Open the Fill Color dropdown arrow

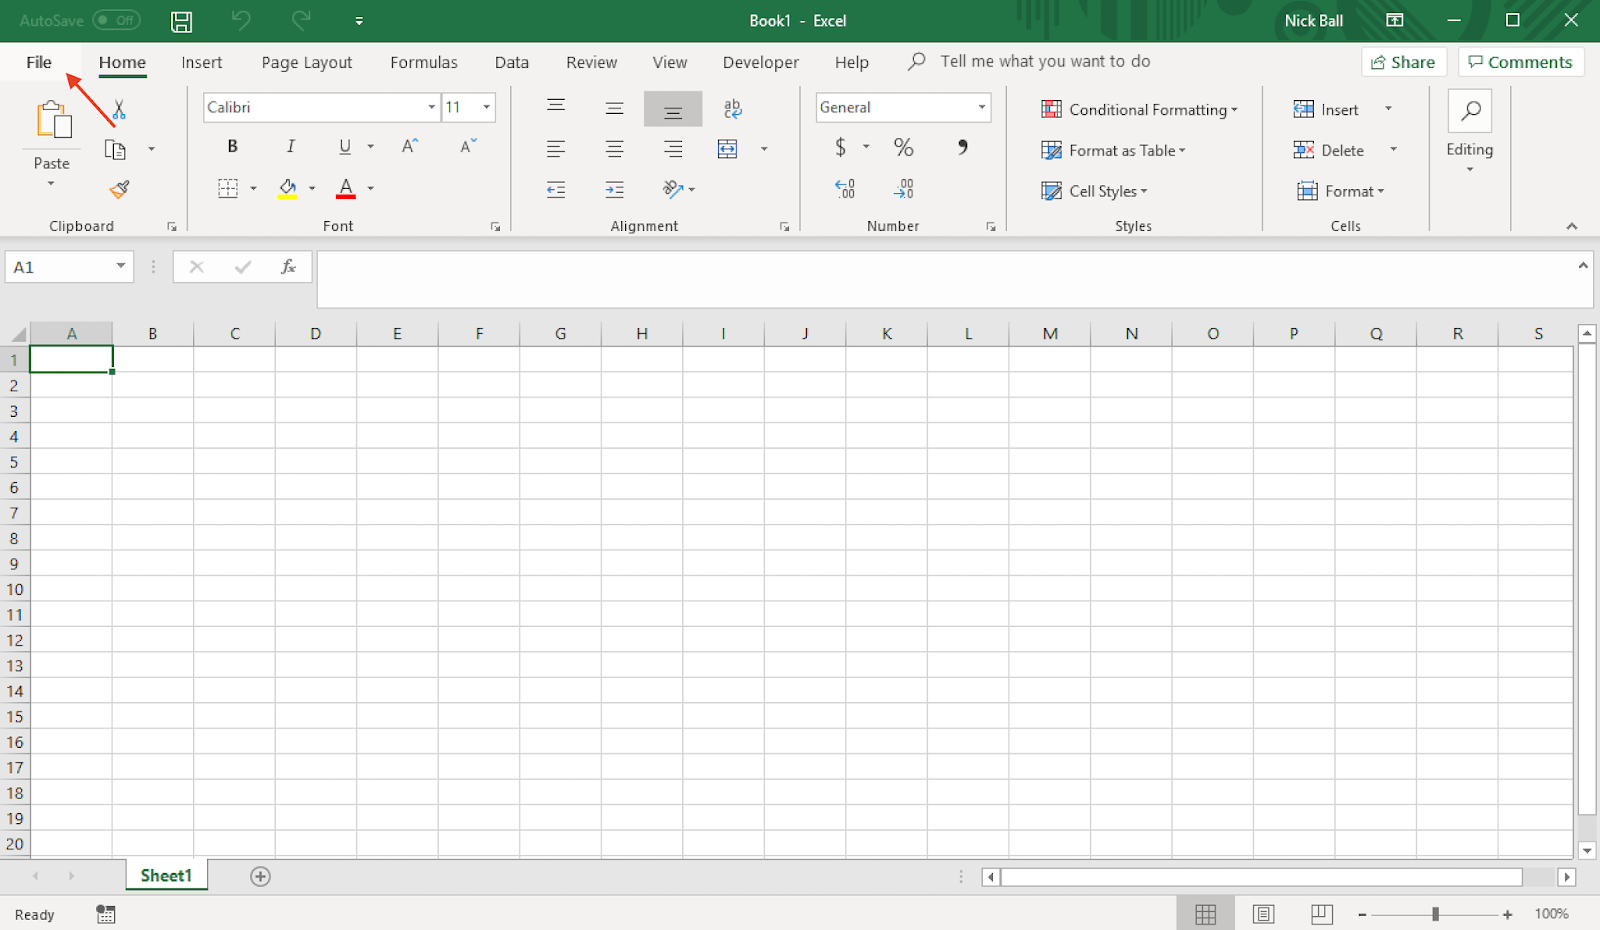(x=311, y=188)
